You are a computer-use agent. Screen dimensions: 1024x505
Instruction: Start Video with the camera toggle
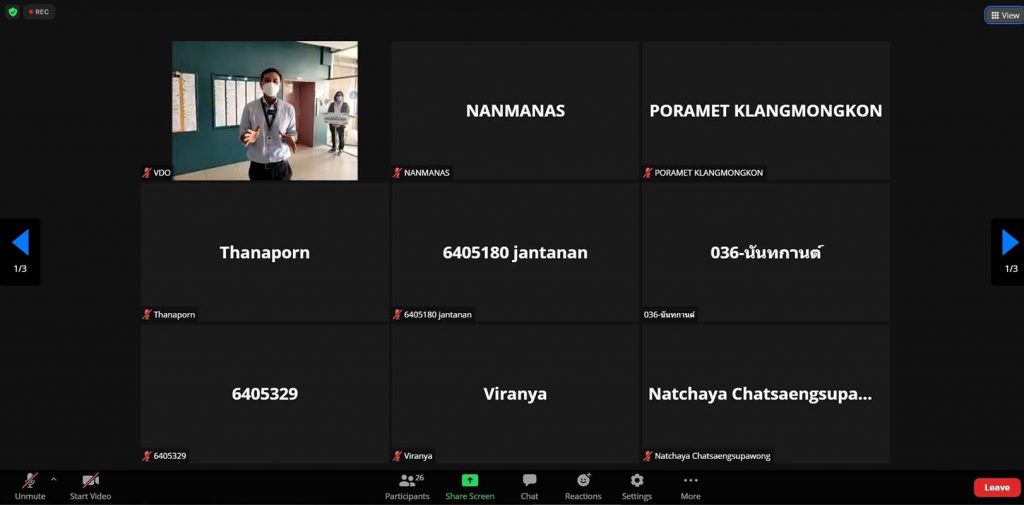90,486
